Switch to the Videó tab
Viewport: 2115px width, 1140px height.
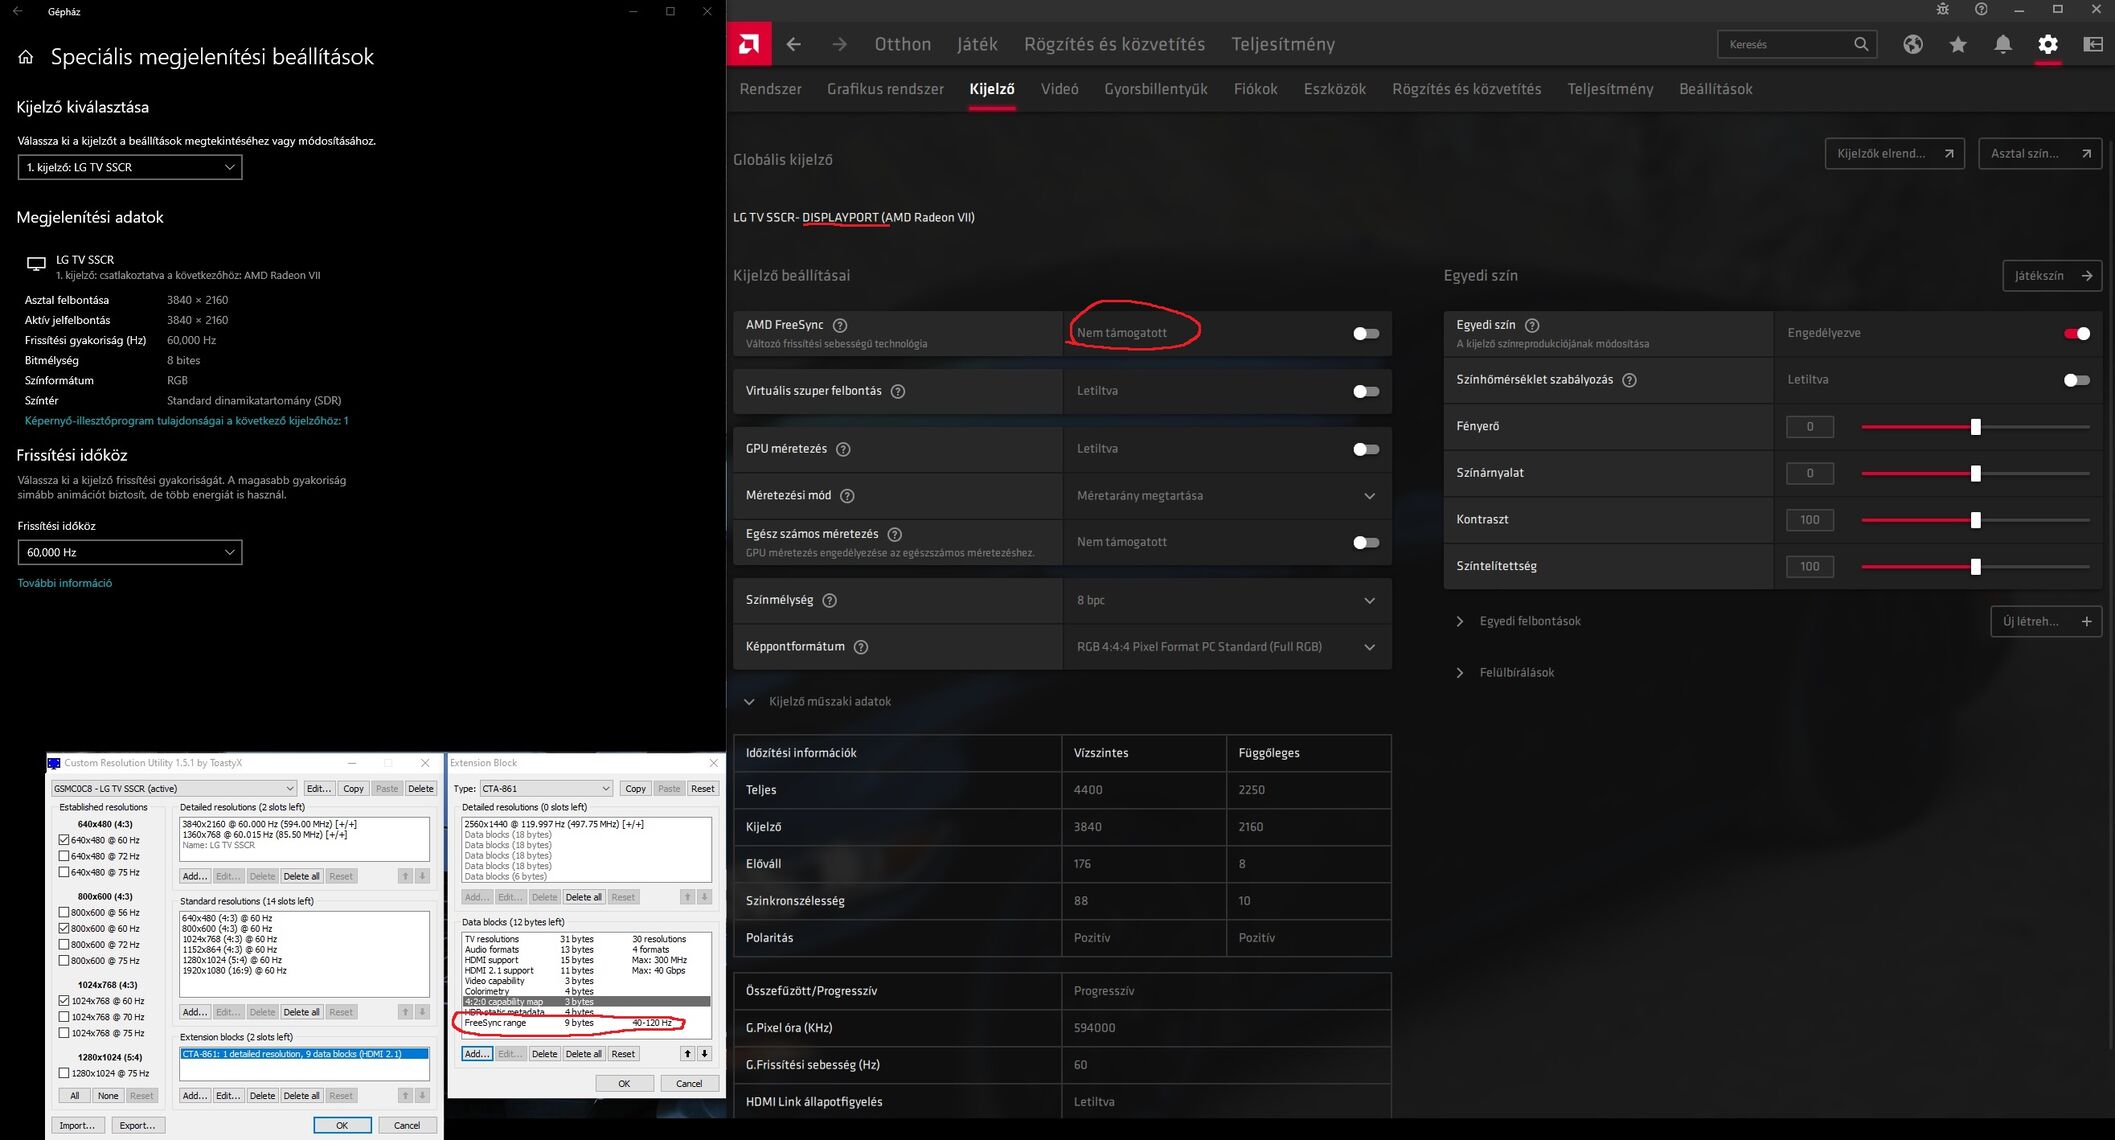(1059, 89)
